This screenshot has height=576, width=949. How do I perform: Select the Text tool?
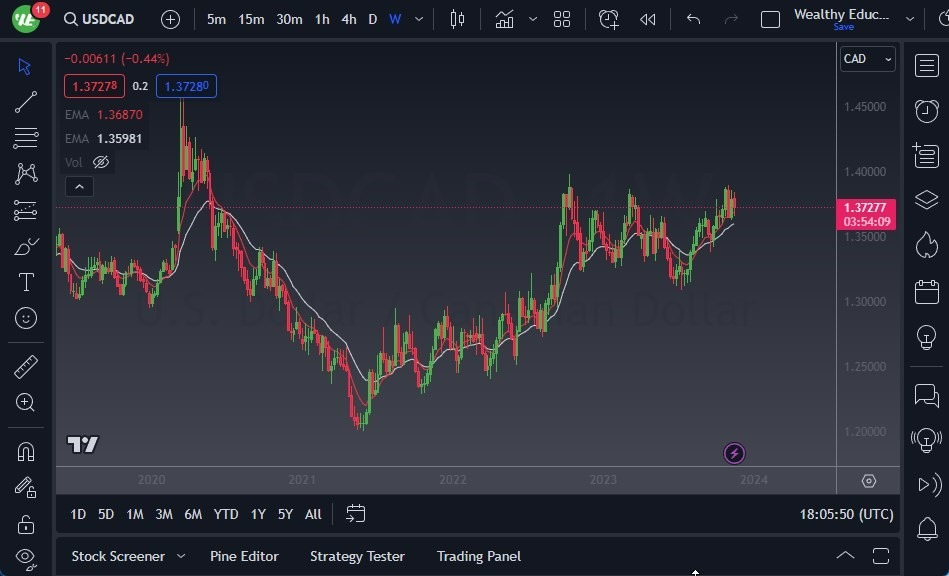(25, 282)
